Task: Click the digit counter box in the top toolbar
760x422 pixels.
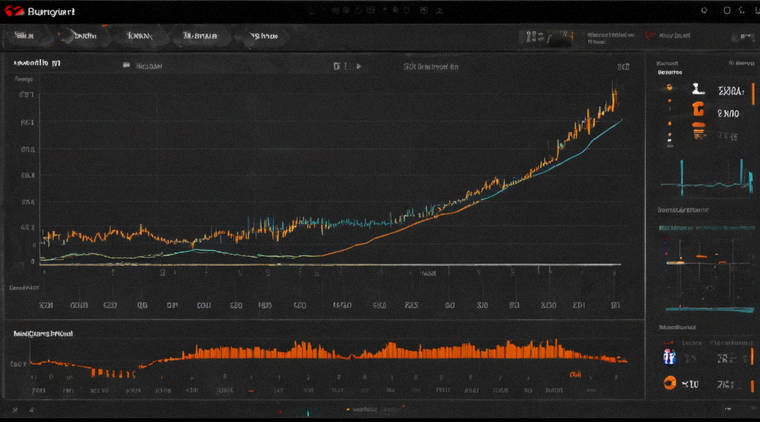Action: [x=546, y=37]
